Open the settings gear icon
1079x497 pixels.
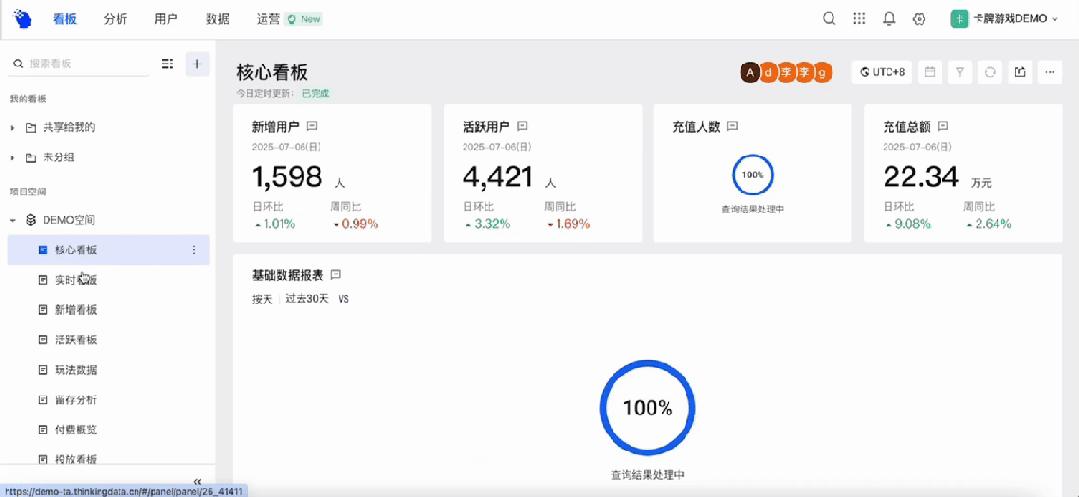(x=919, y=19)
